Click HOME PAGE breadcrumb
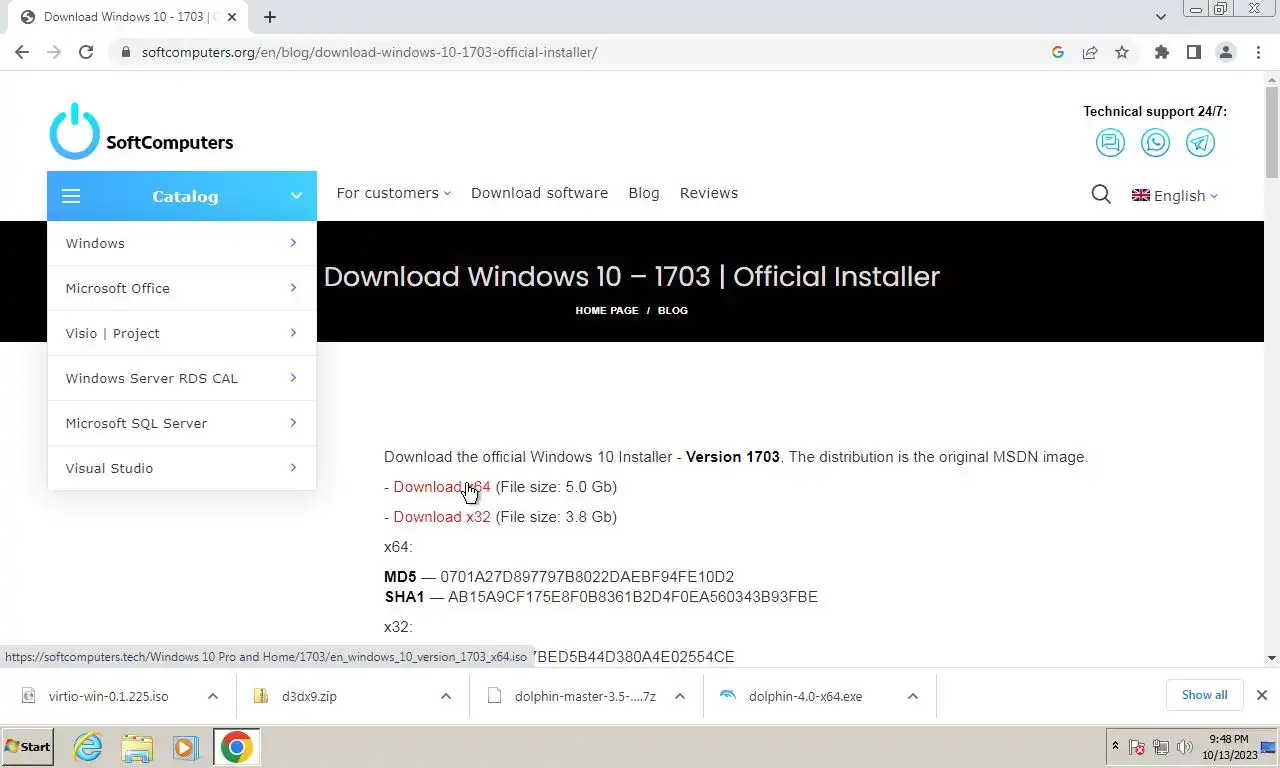The height and width of the screenshot is (768, 1280). [607, 311]
